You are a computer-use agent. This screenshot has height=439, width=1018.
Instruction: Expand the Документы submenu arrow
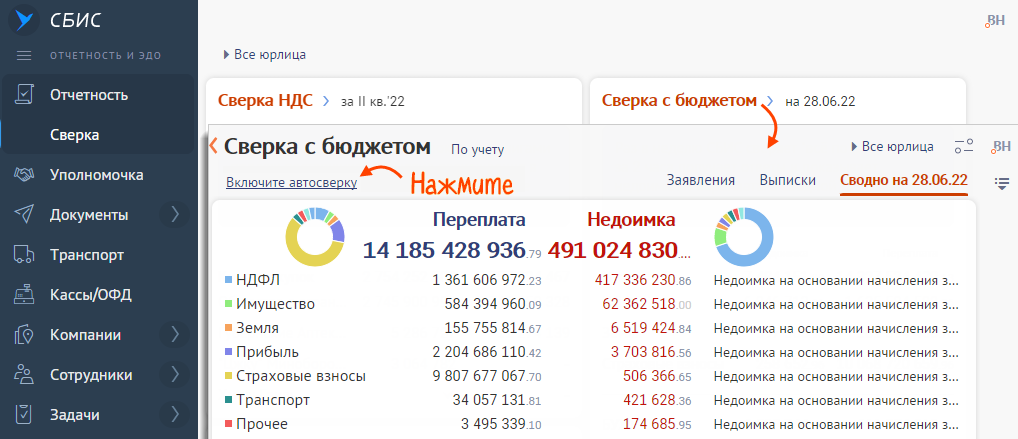pyautogui.click(x=174, y=215)
